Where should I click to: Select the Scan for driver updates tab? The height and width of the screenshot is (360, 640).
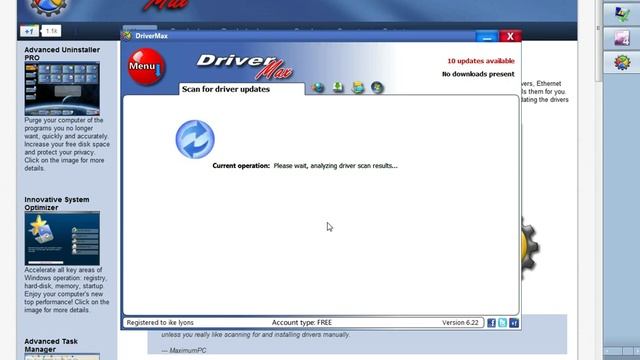click(x=242, y=89)
